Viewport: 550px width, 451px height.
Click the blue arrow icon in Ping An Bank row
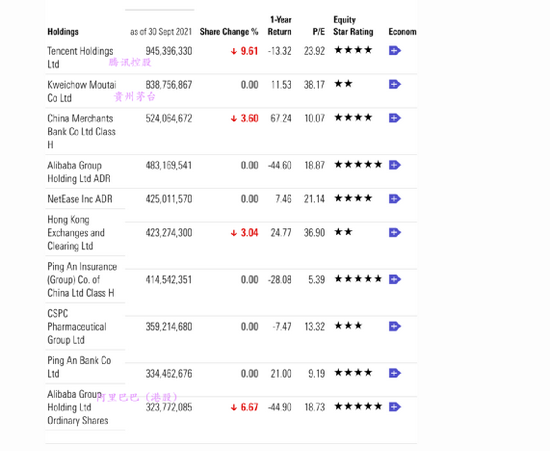tap(395, 373)
